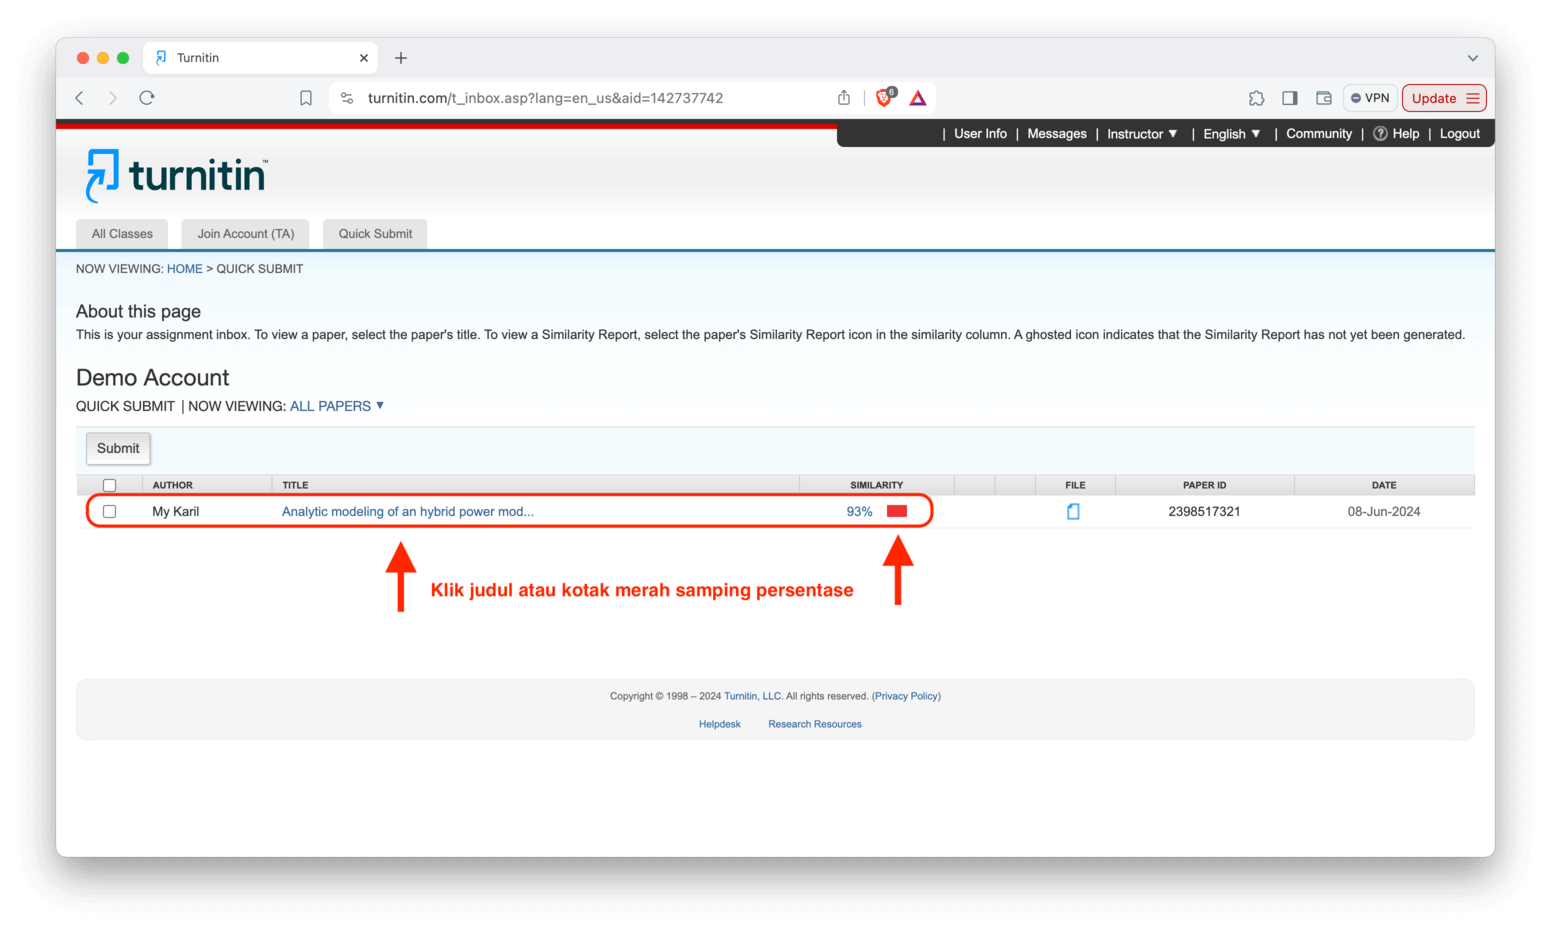Screen dimensions: 1551x931
Task: Click inside the browser address bar
Action: tap(545, 97)
